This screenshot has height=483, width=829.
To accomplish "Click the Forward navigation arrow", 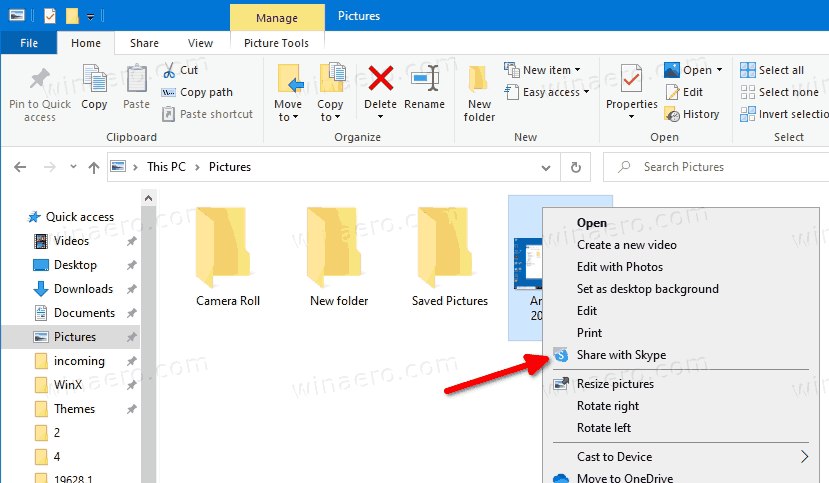I will 50,167.
